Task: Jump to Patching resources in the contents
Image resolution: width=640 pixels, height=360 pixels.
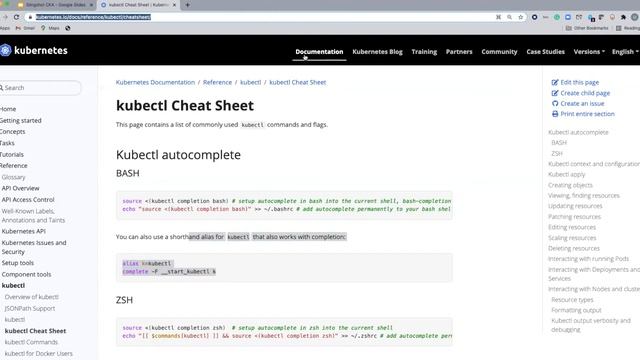Action: point(574,217)
